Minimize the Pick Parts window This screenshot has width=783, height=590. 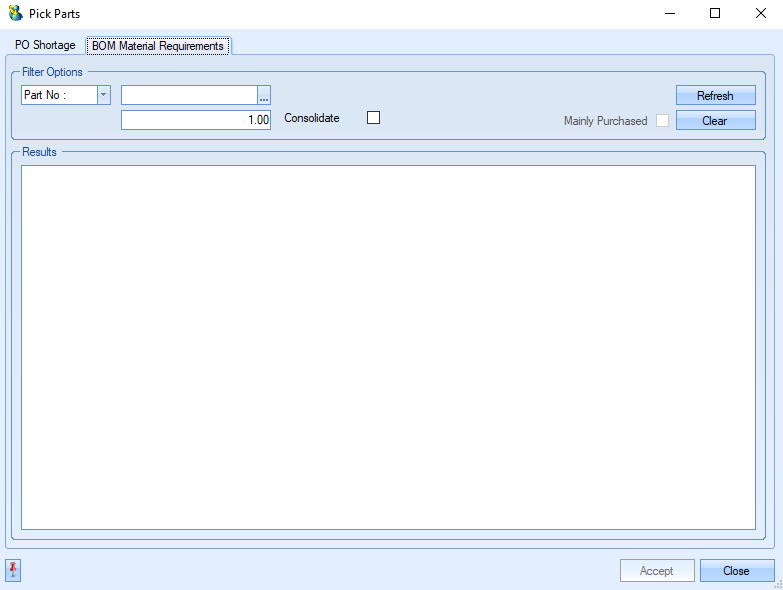(670, 13)
